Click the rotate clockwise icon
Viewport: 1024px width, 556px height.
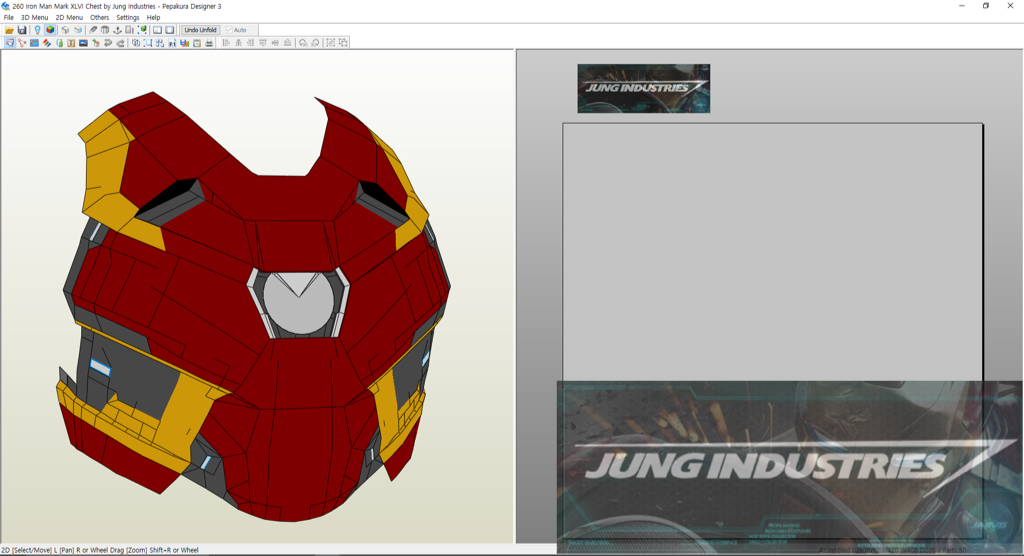(x=315, y=43)
